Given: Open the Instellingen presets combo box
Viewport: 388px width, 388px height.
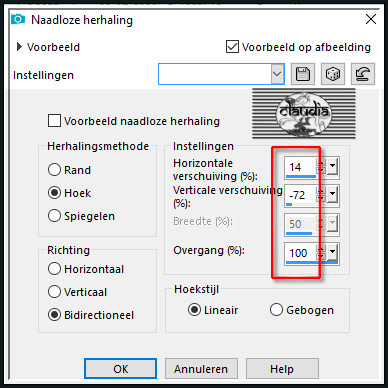Looking at the screenshot, I should click(221, 74).
